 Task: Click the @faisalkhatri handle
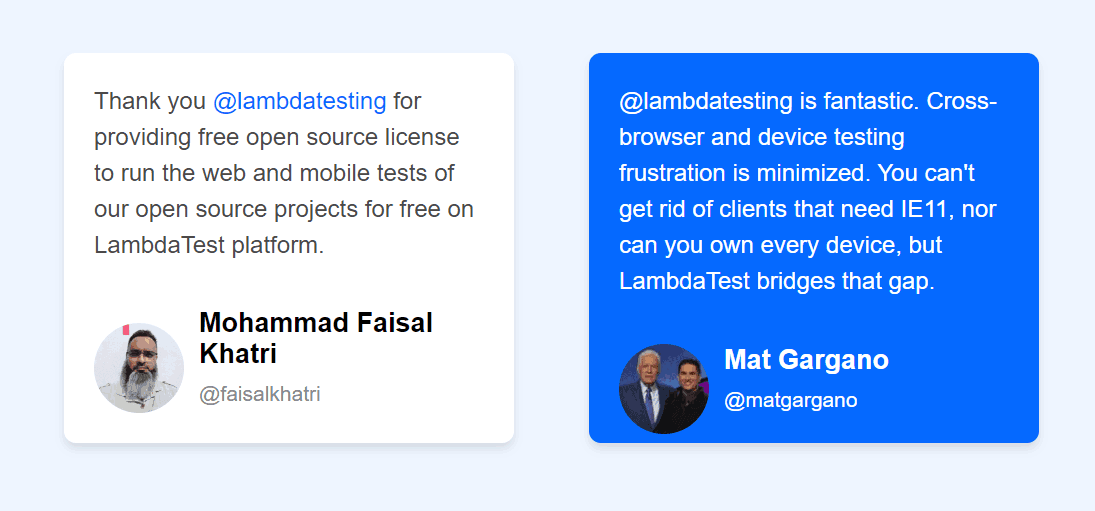click(x=260, y=394)
